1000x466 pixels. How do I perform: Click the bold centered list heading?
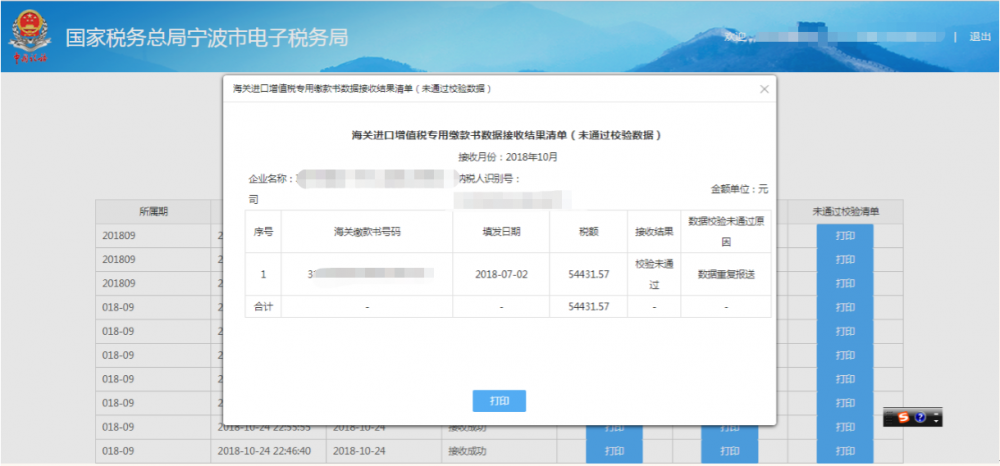point(507,135)
